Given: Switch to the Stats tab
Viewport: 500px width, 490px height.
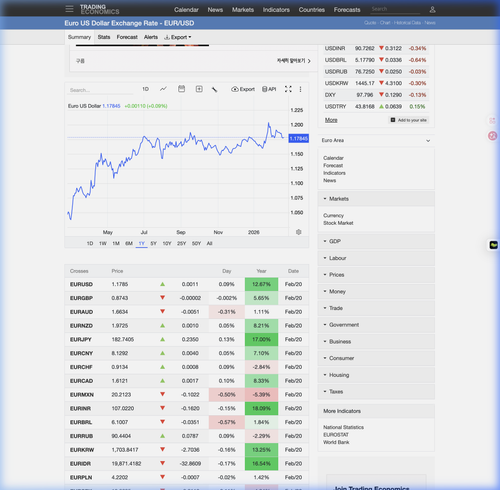Looking at the screenshot, I should (104, 37).
